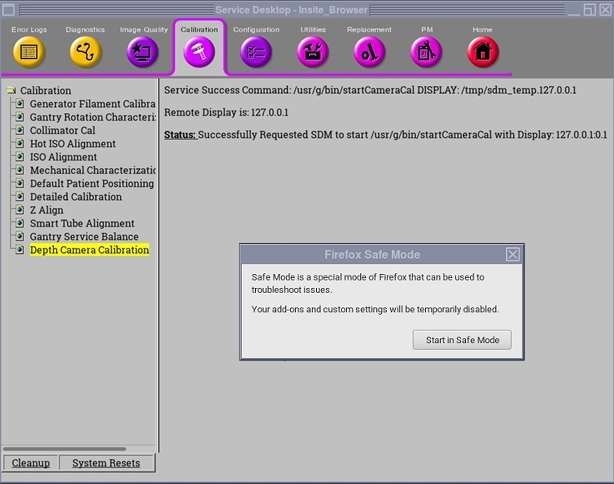Open the Replacement icon

(369, 51)
